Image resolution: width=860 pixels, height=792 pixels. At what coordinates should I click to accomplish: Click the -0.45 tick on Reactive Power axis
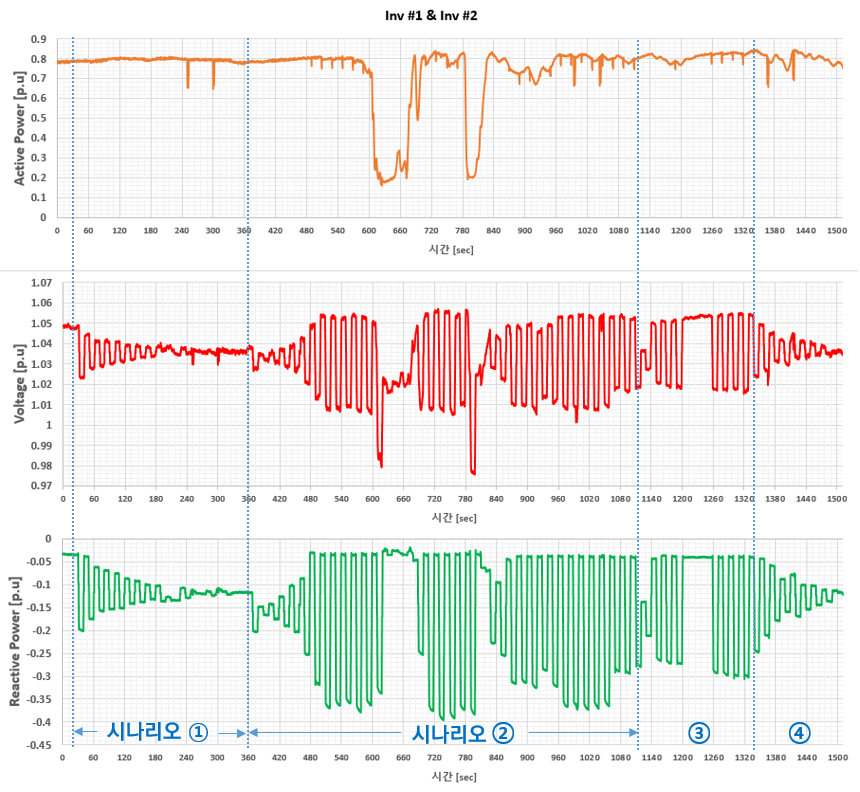pos(40,745)
